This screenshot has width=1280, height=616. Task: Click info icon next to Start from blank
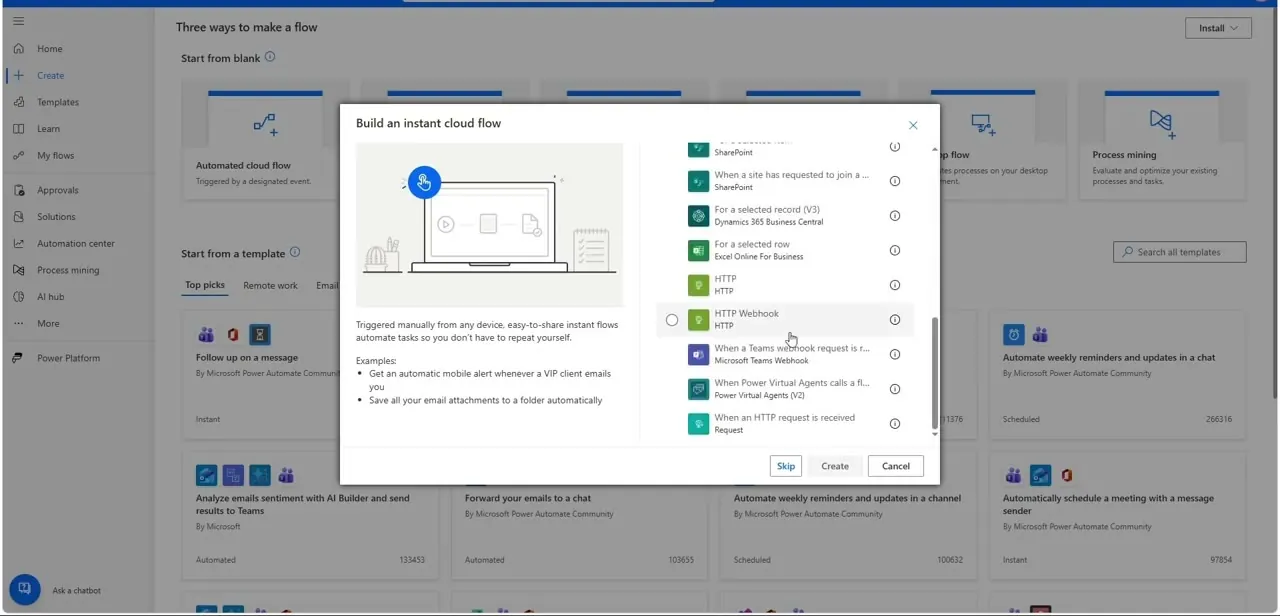pos(270,58)
